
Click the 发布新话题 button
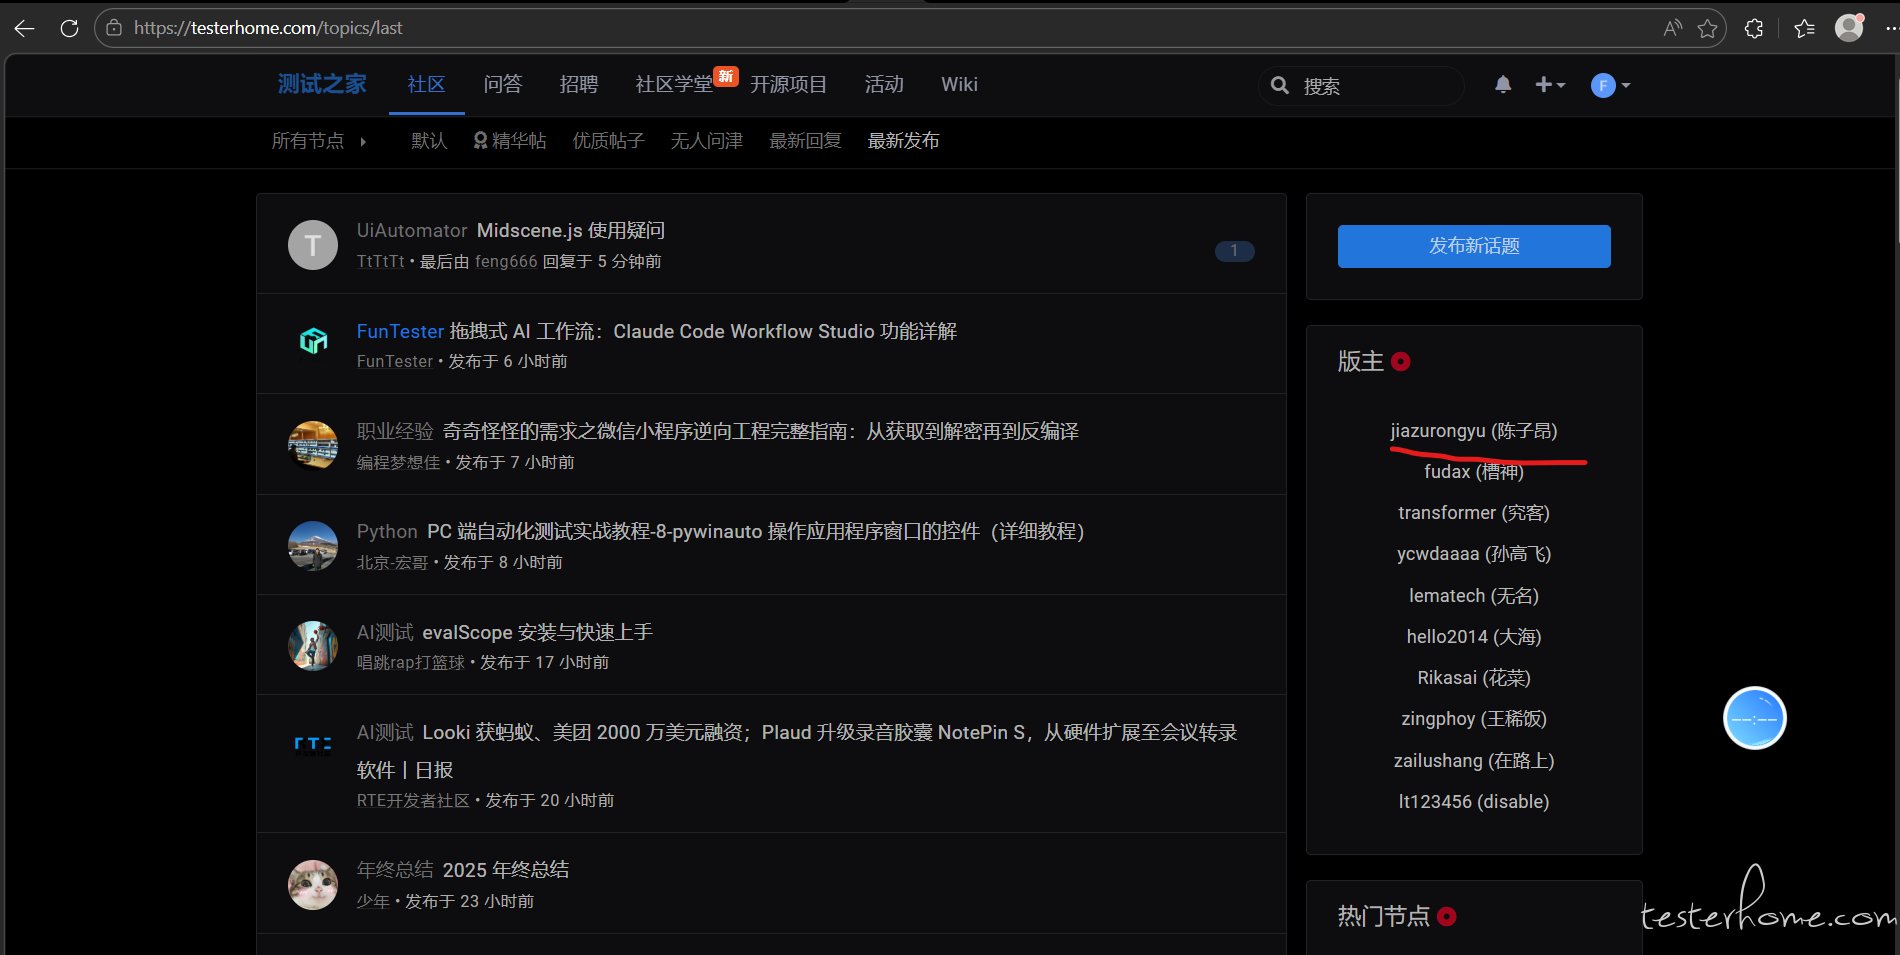point(1473,246)
